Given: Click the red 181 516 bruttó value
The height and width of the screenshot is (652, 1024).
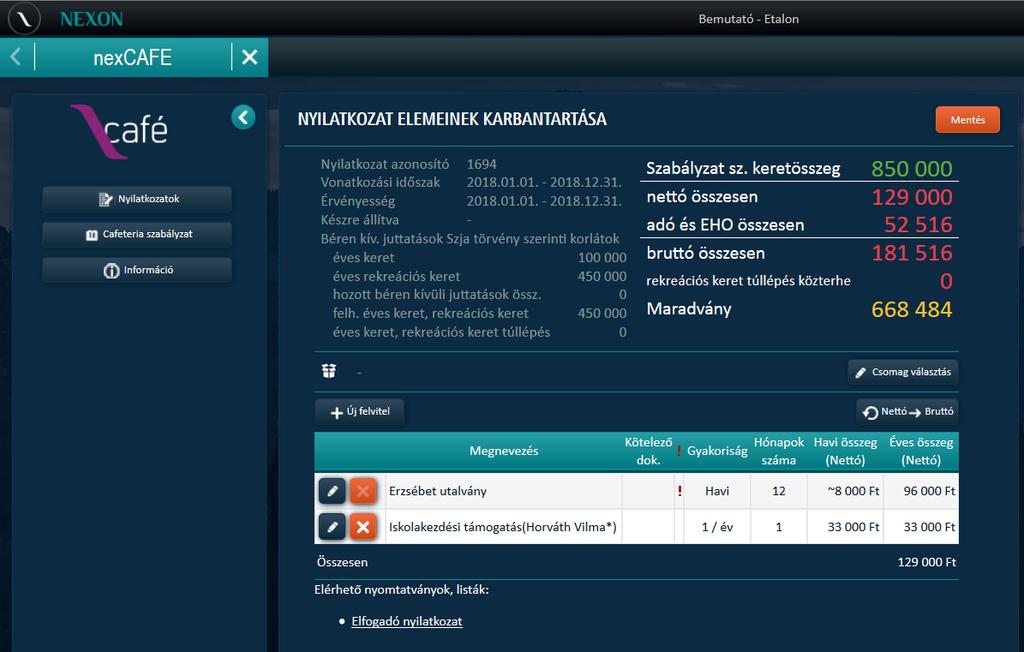Looking at the screenshot, I should [x=912, y=253].
